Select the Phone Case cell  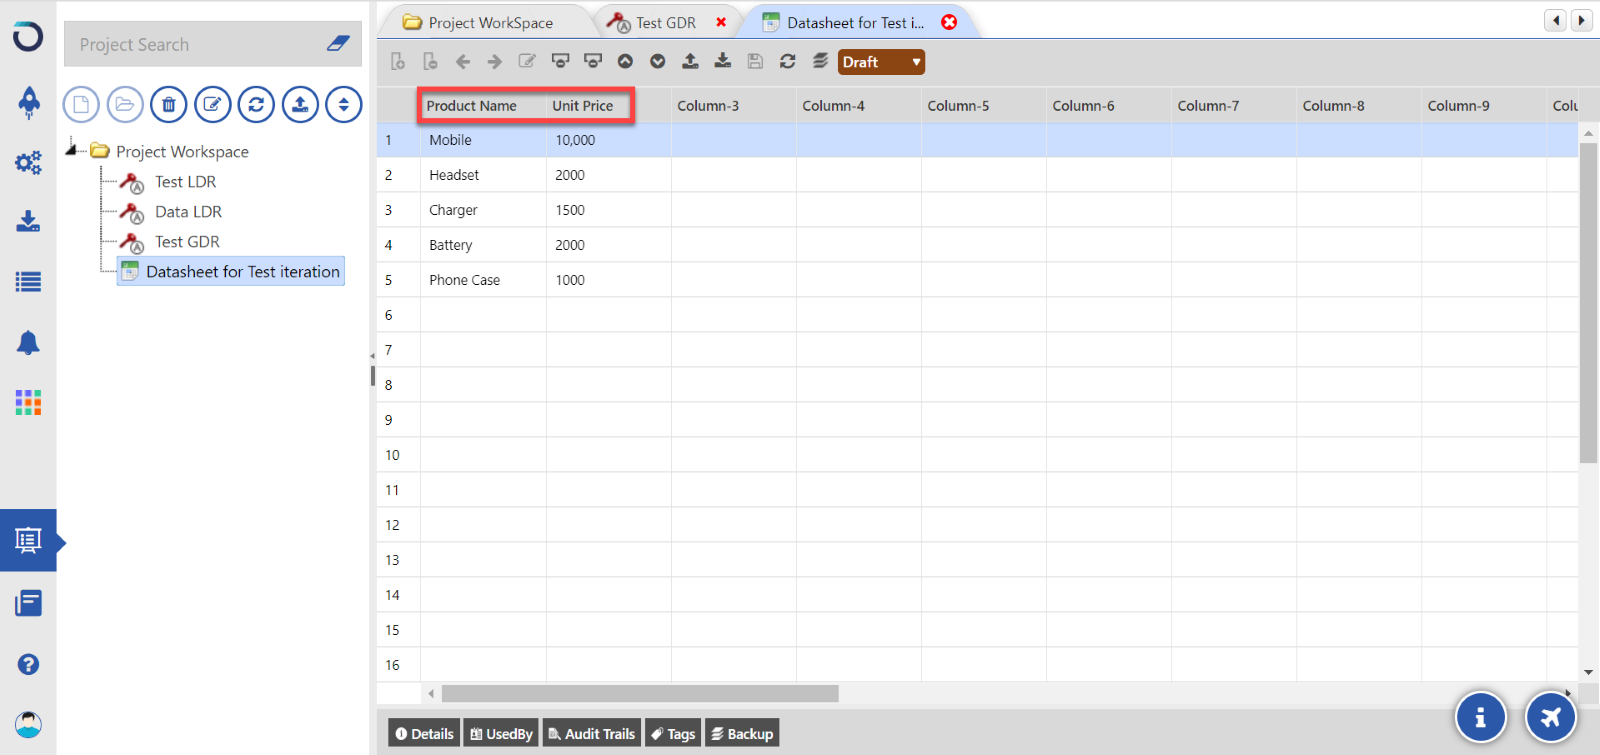484,280
